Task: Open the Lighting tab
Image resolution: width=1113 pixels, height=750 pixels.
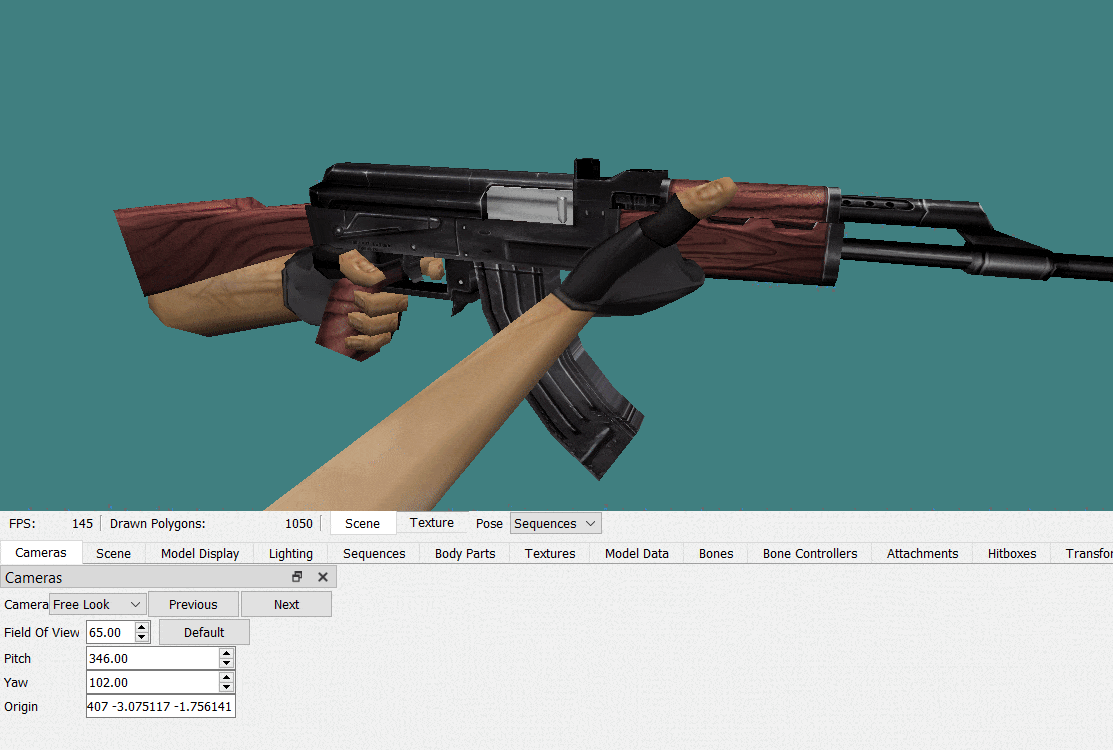Action: pos(291,553)
